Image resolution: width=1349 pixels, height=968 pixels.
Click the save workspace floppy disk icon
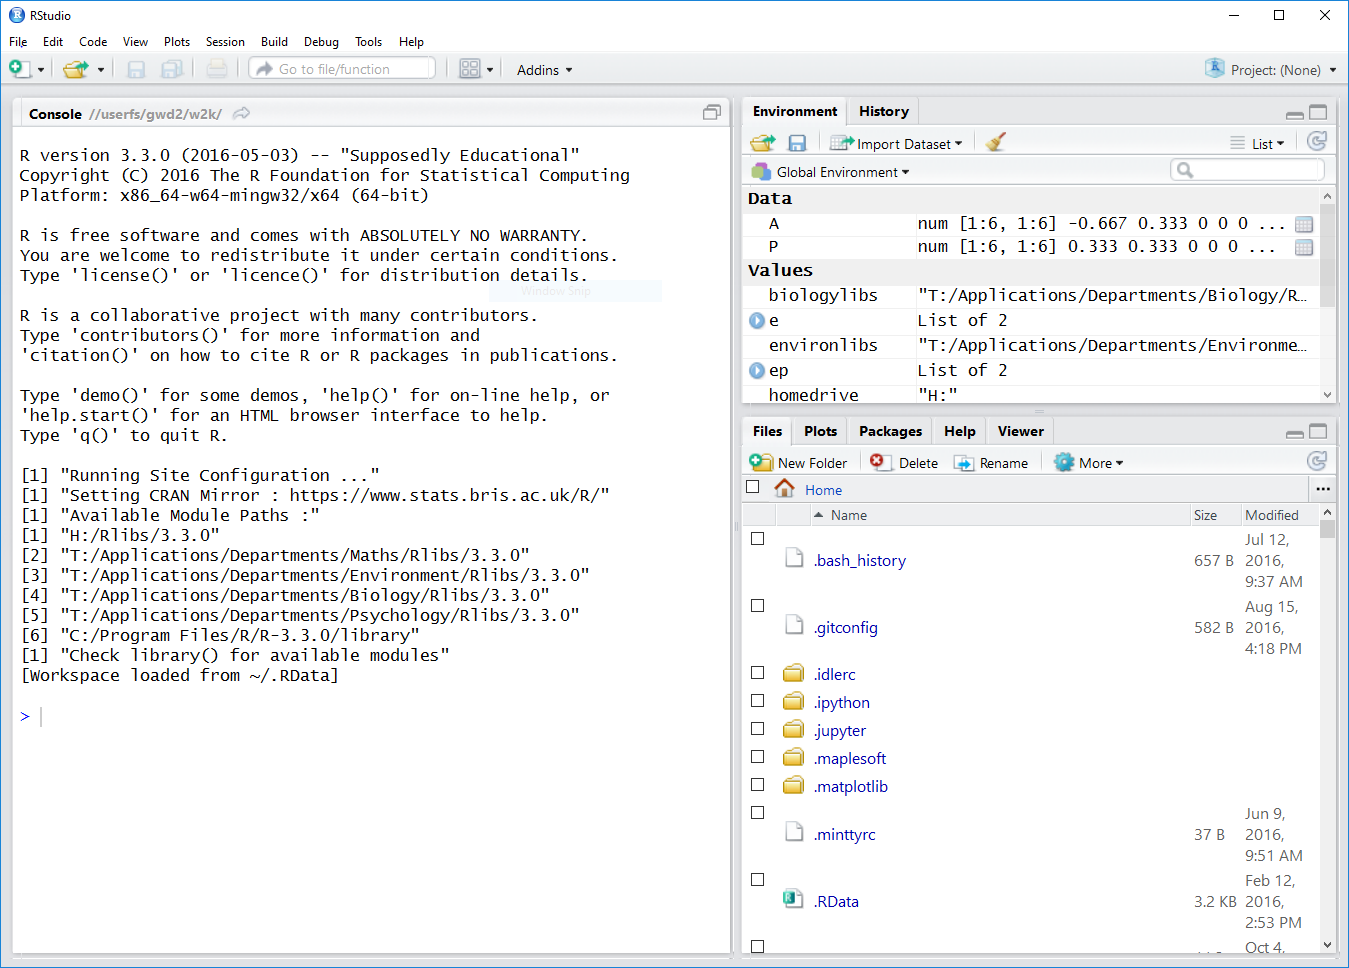pos(797,143)
